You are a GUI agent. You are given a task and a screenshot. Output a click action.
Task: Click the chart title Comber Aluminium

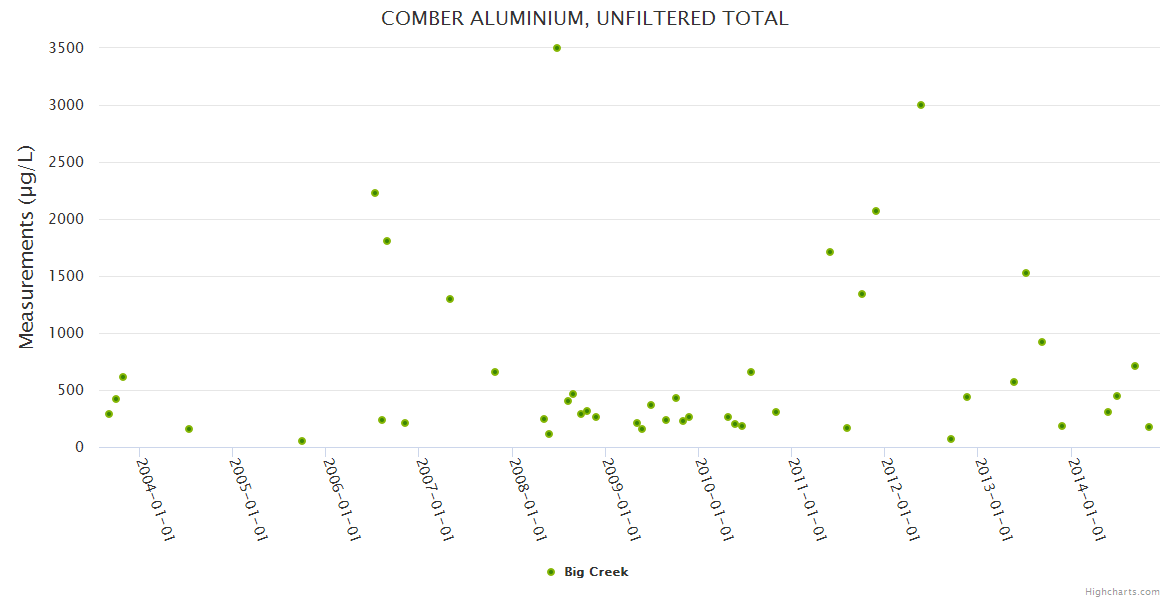click(x=585, y=18)
